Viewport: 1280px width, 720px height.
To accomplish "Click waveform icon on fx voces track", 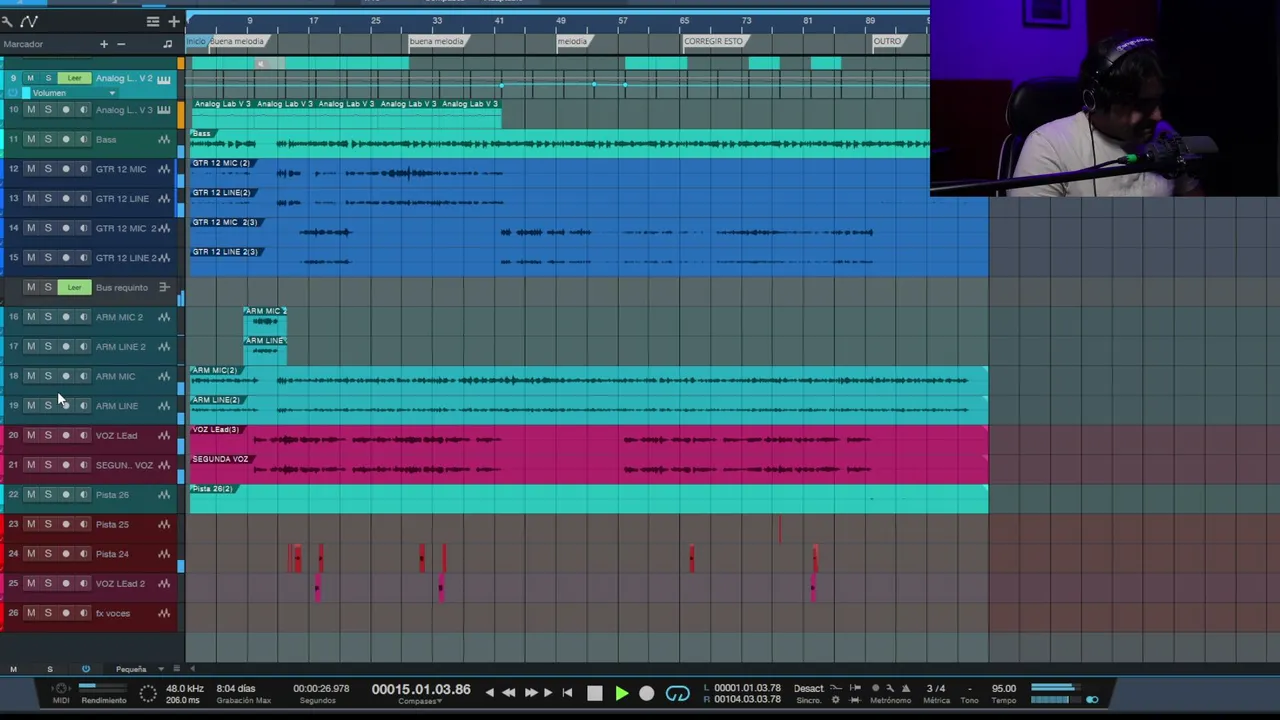I will (164, 613).
